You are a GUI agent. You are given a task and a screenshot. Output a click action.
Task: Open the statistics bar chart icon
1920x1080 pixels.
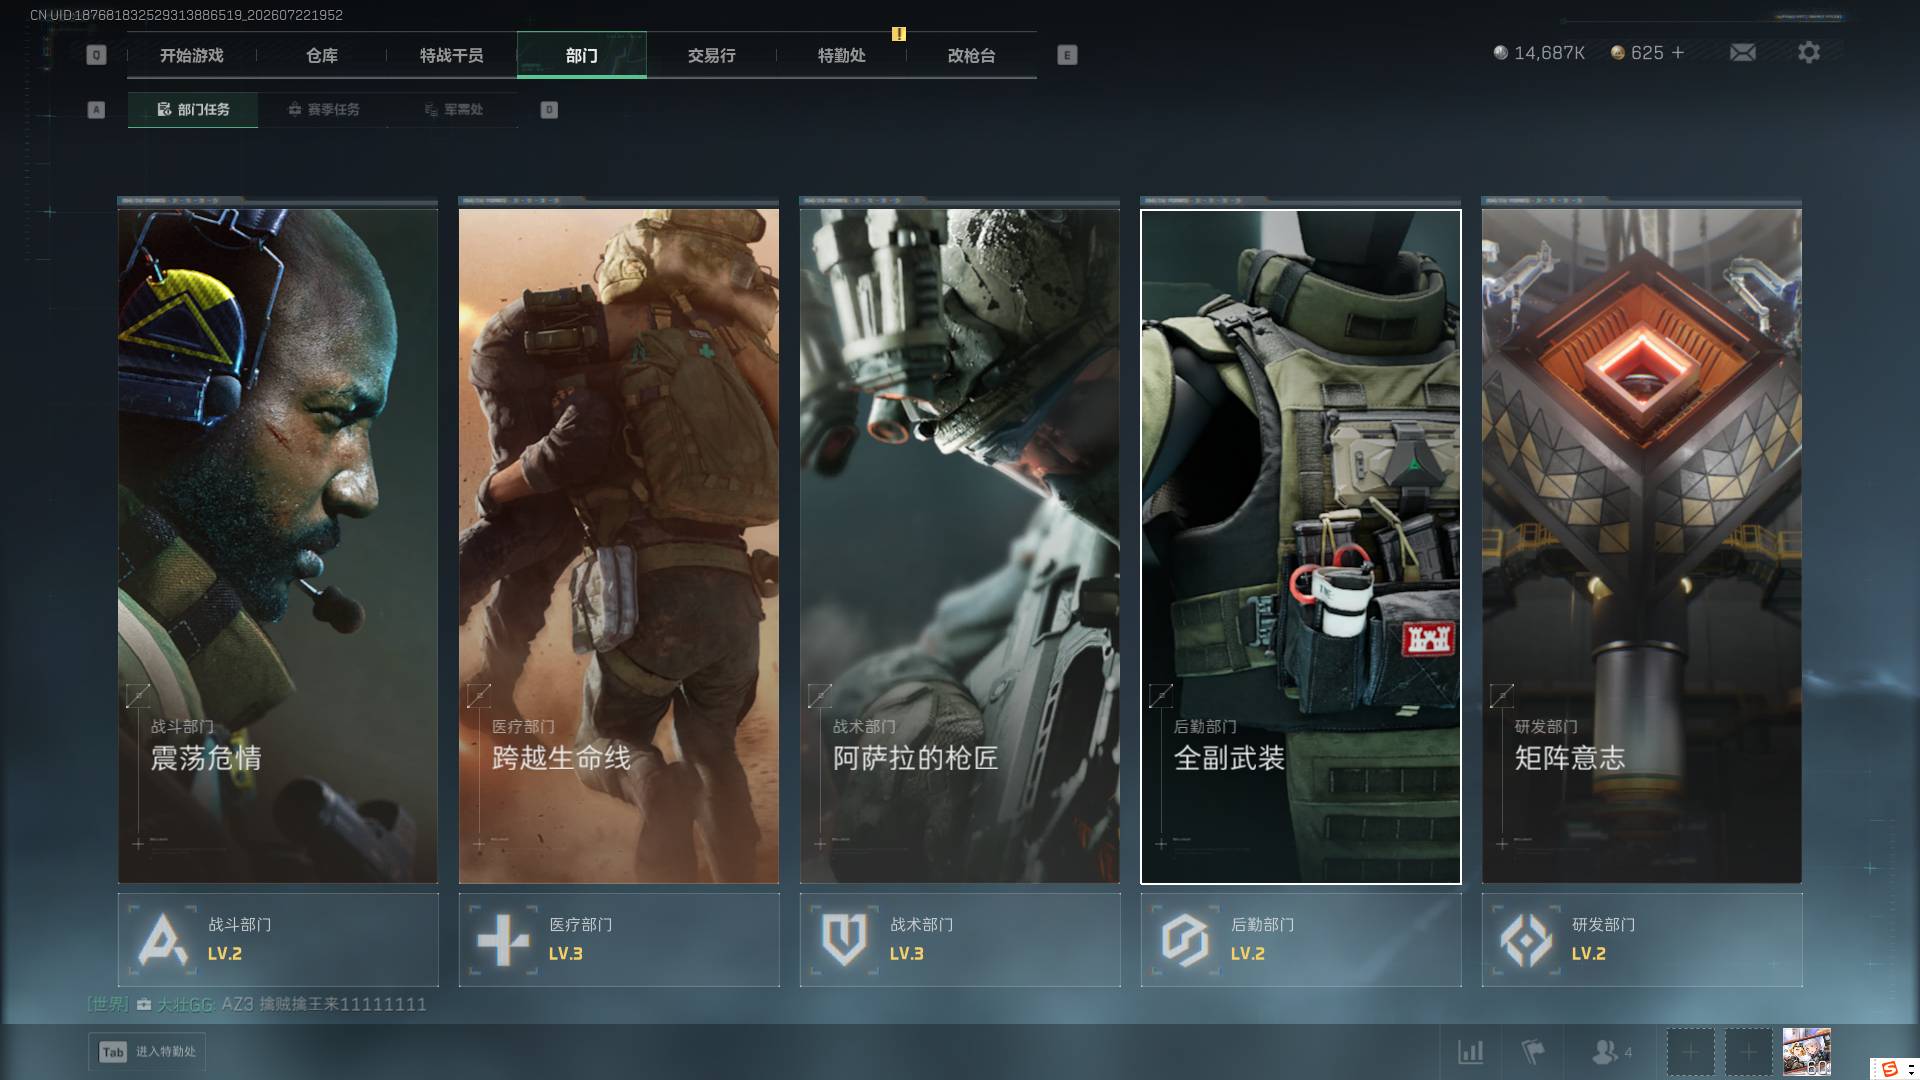[x=1470, y=1052]
